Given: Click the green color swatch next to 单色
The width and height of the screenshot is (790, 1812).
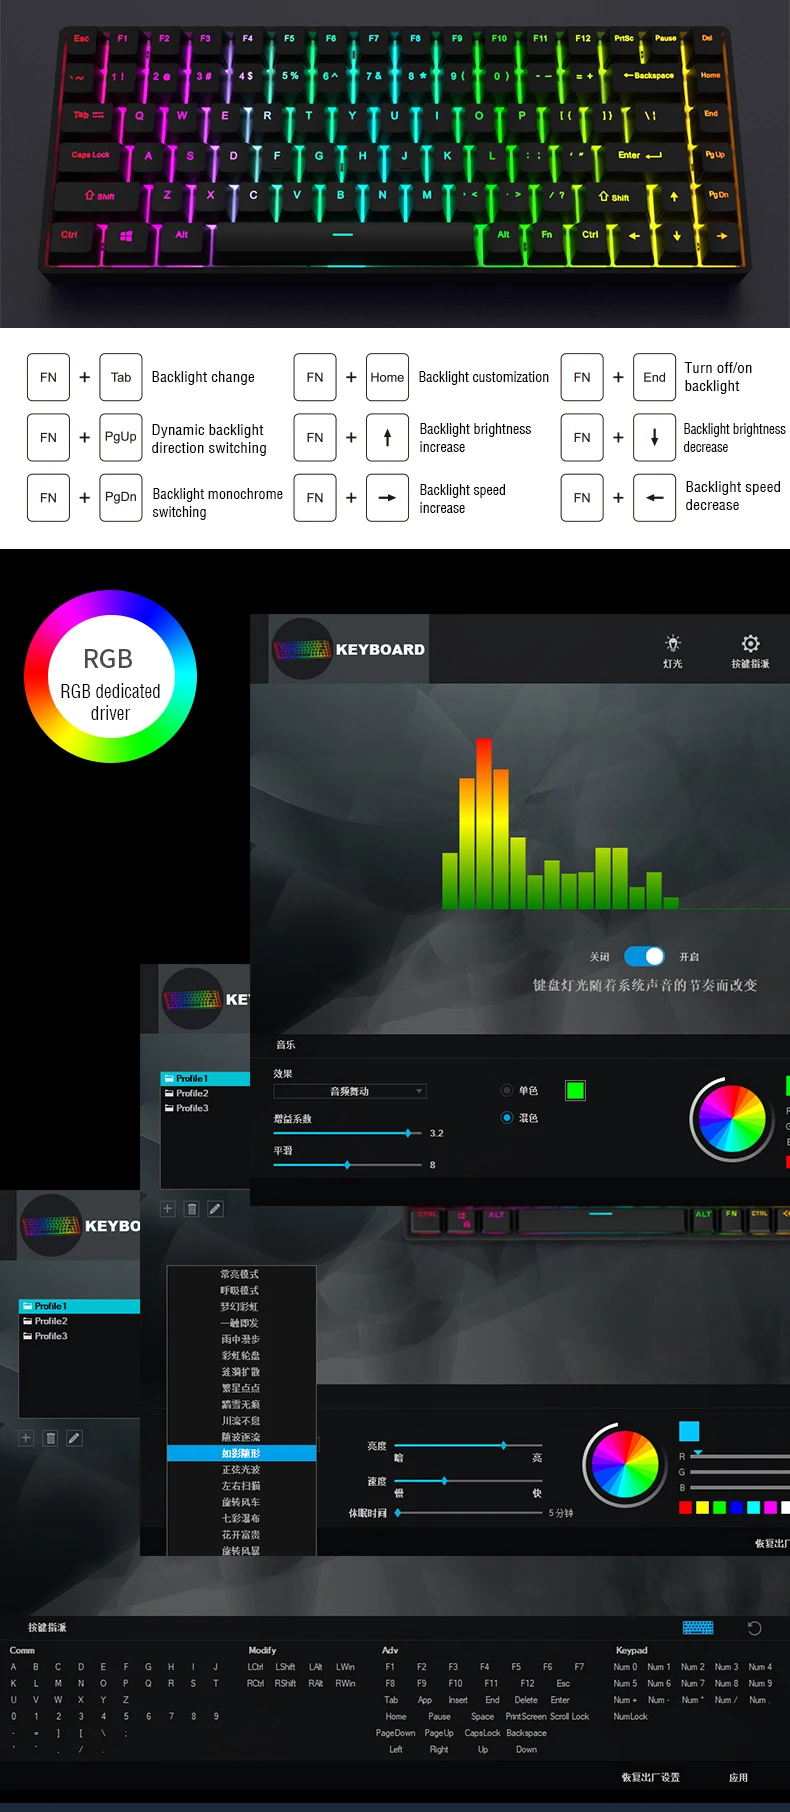Looking at the screenshot, I should pyautogui.click(x=575, y=1090).
